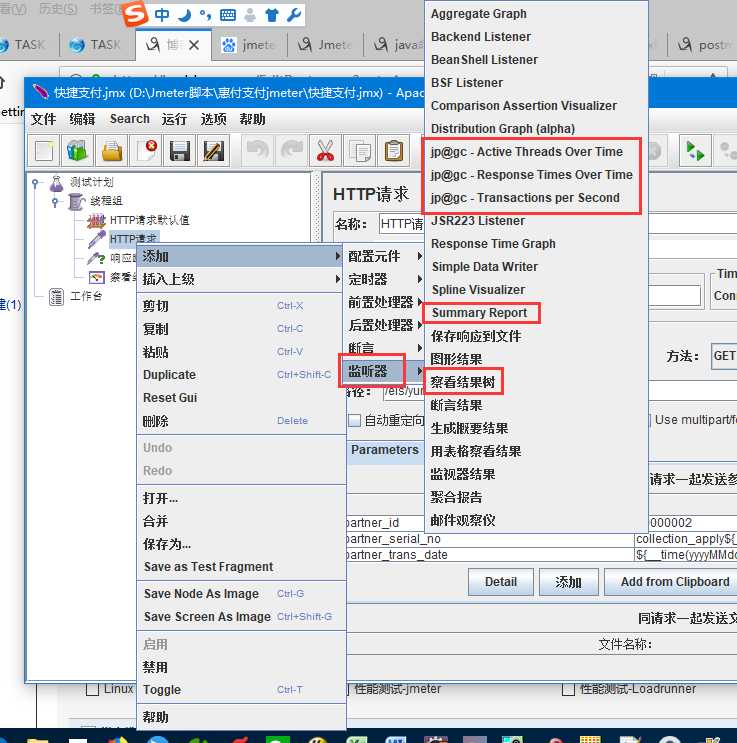Choose Duplicate in context menu

[241, 375]
